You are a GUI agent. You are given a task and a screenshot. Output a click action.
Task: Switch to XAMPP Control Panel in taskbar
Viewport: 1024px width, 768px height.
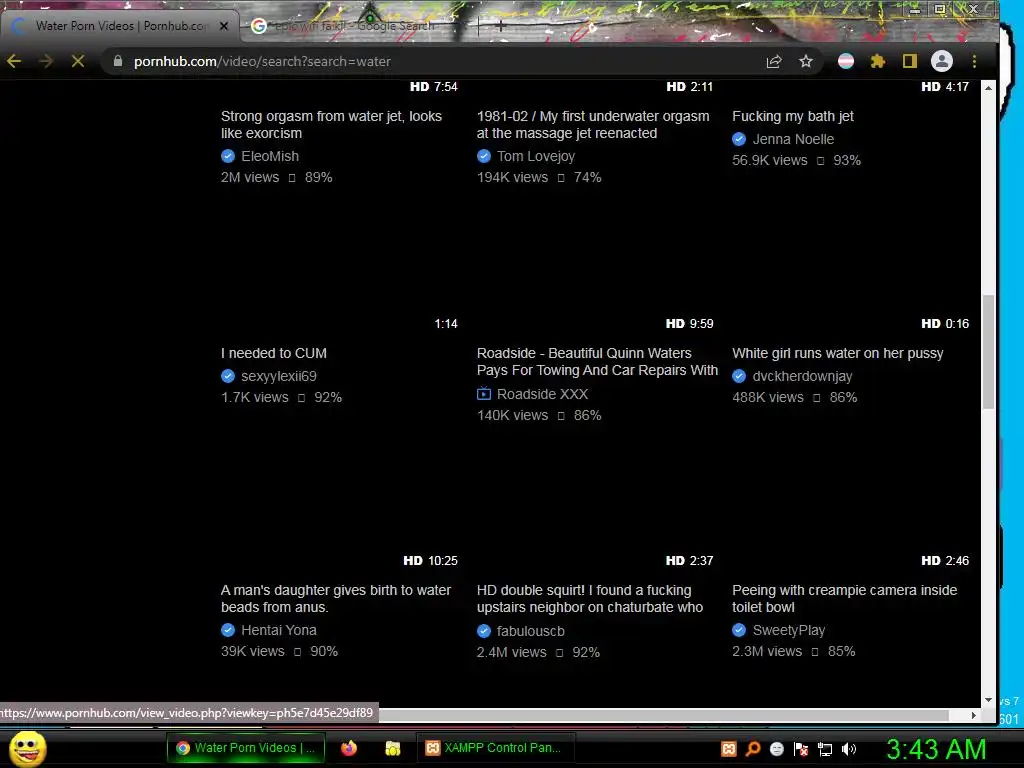click(494, 748)
